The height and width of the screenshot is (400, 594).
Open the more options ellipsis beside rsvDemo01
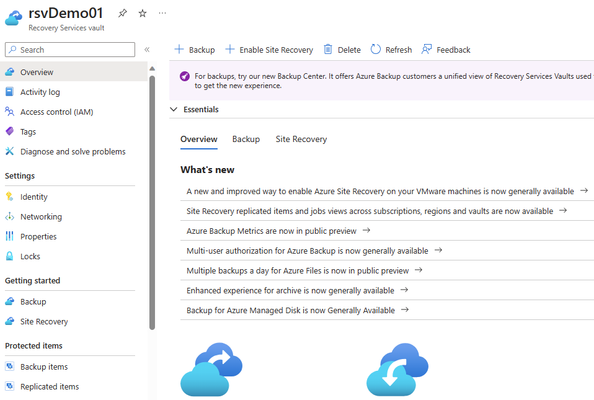163,13
